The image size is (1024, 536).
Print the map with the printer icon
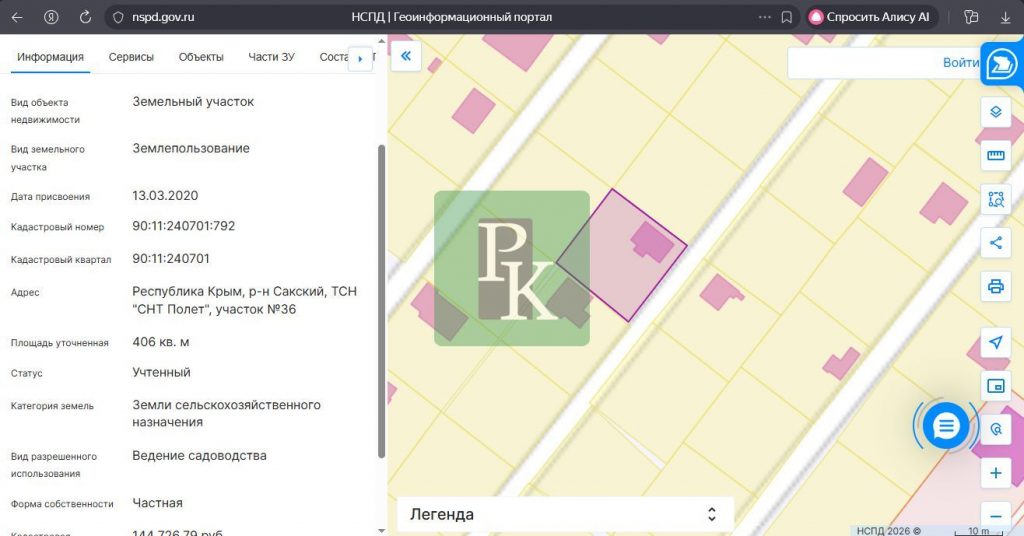coord(995,286)
